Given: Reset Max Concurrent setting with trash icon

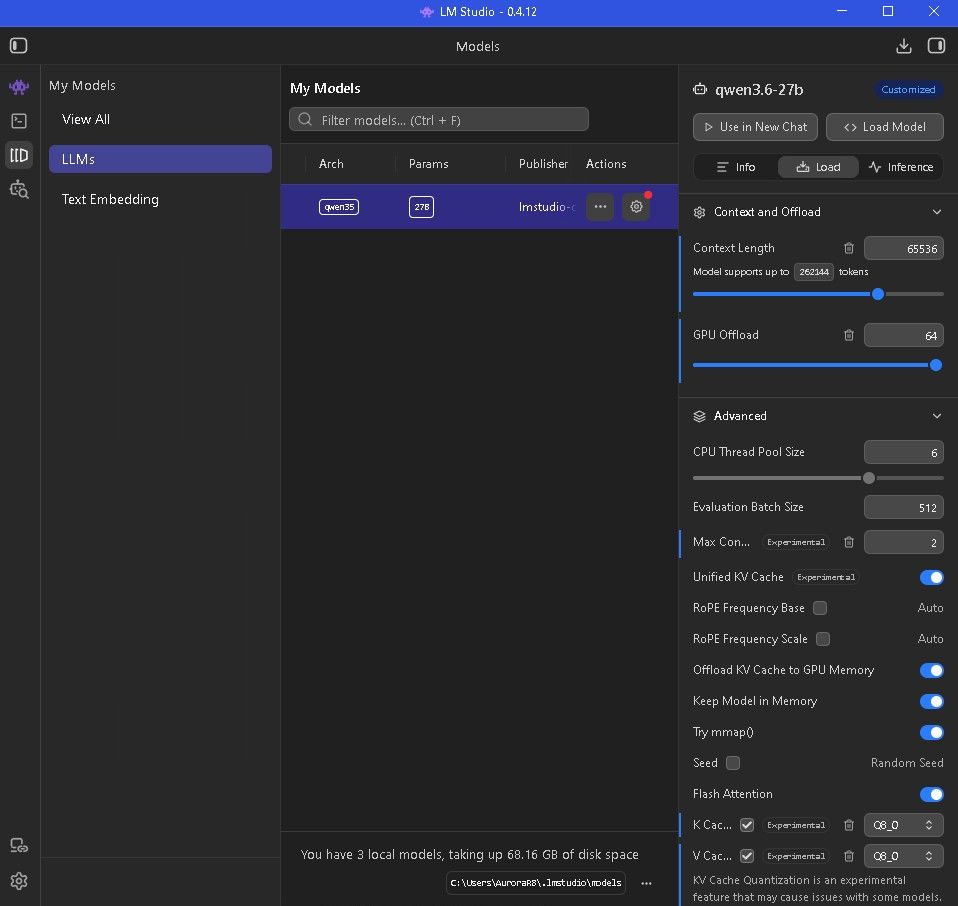Looking at the screenshot, I should [849, 542].
